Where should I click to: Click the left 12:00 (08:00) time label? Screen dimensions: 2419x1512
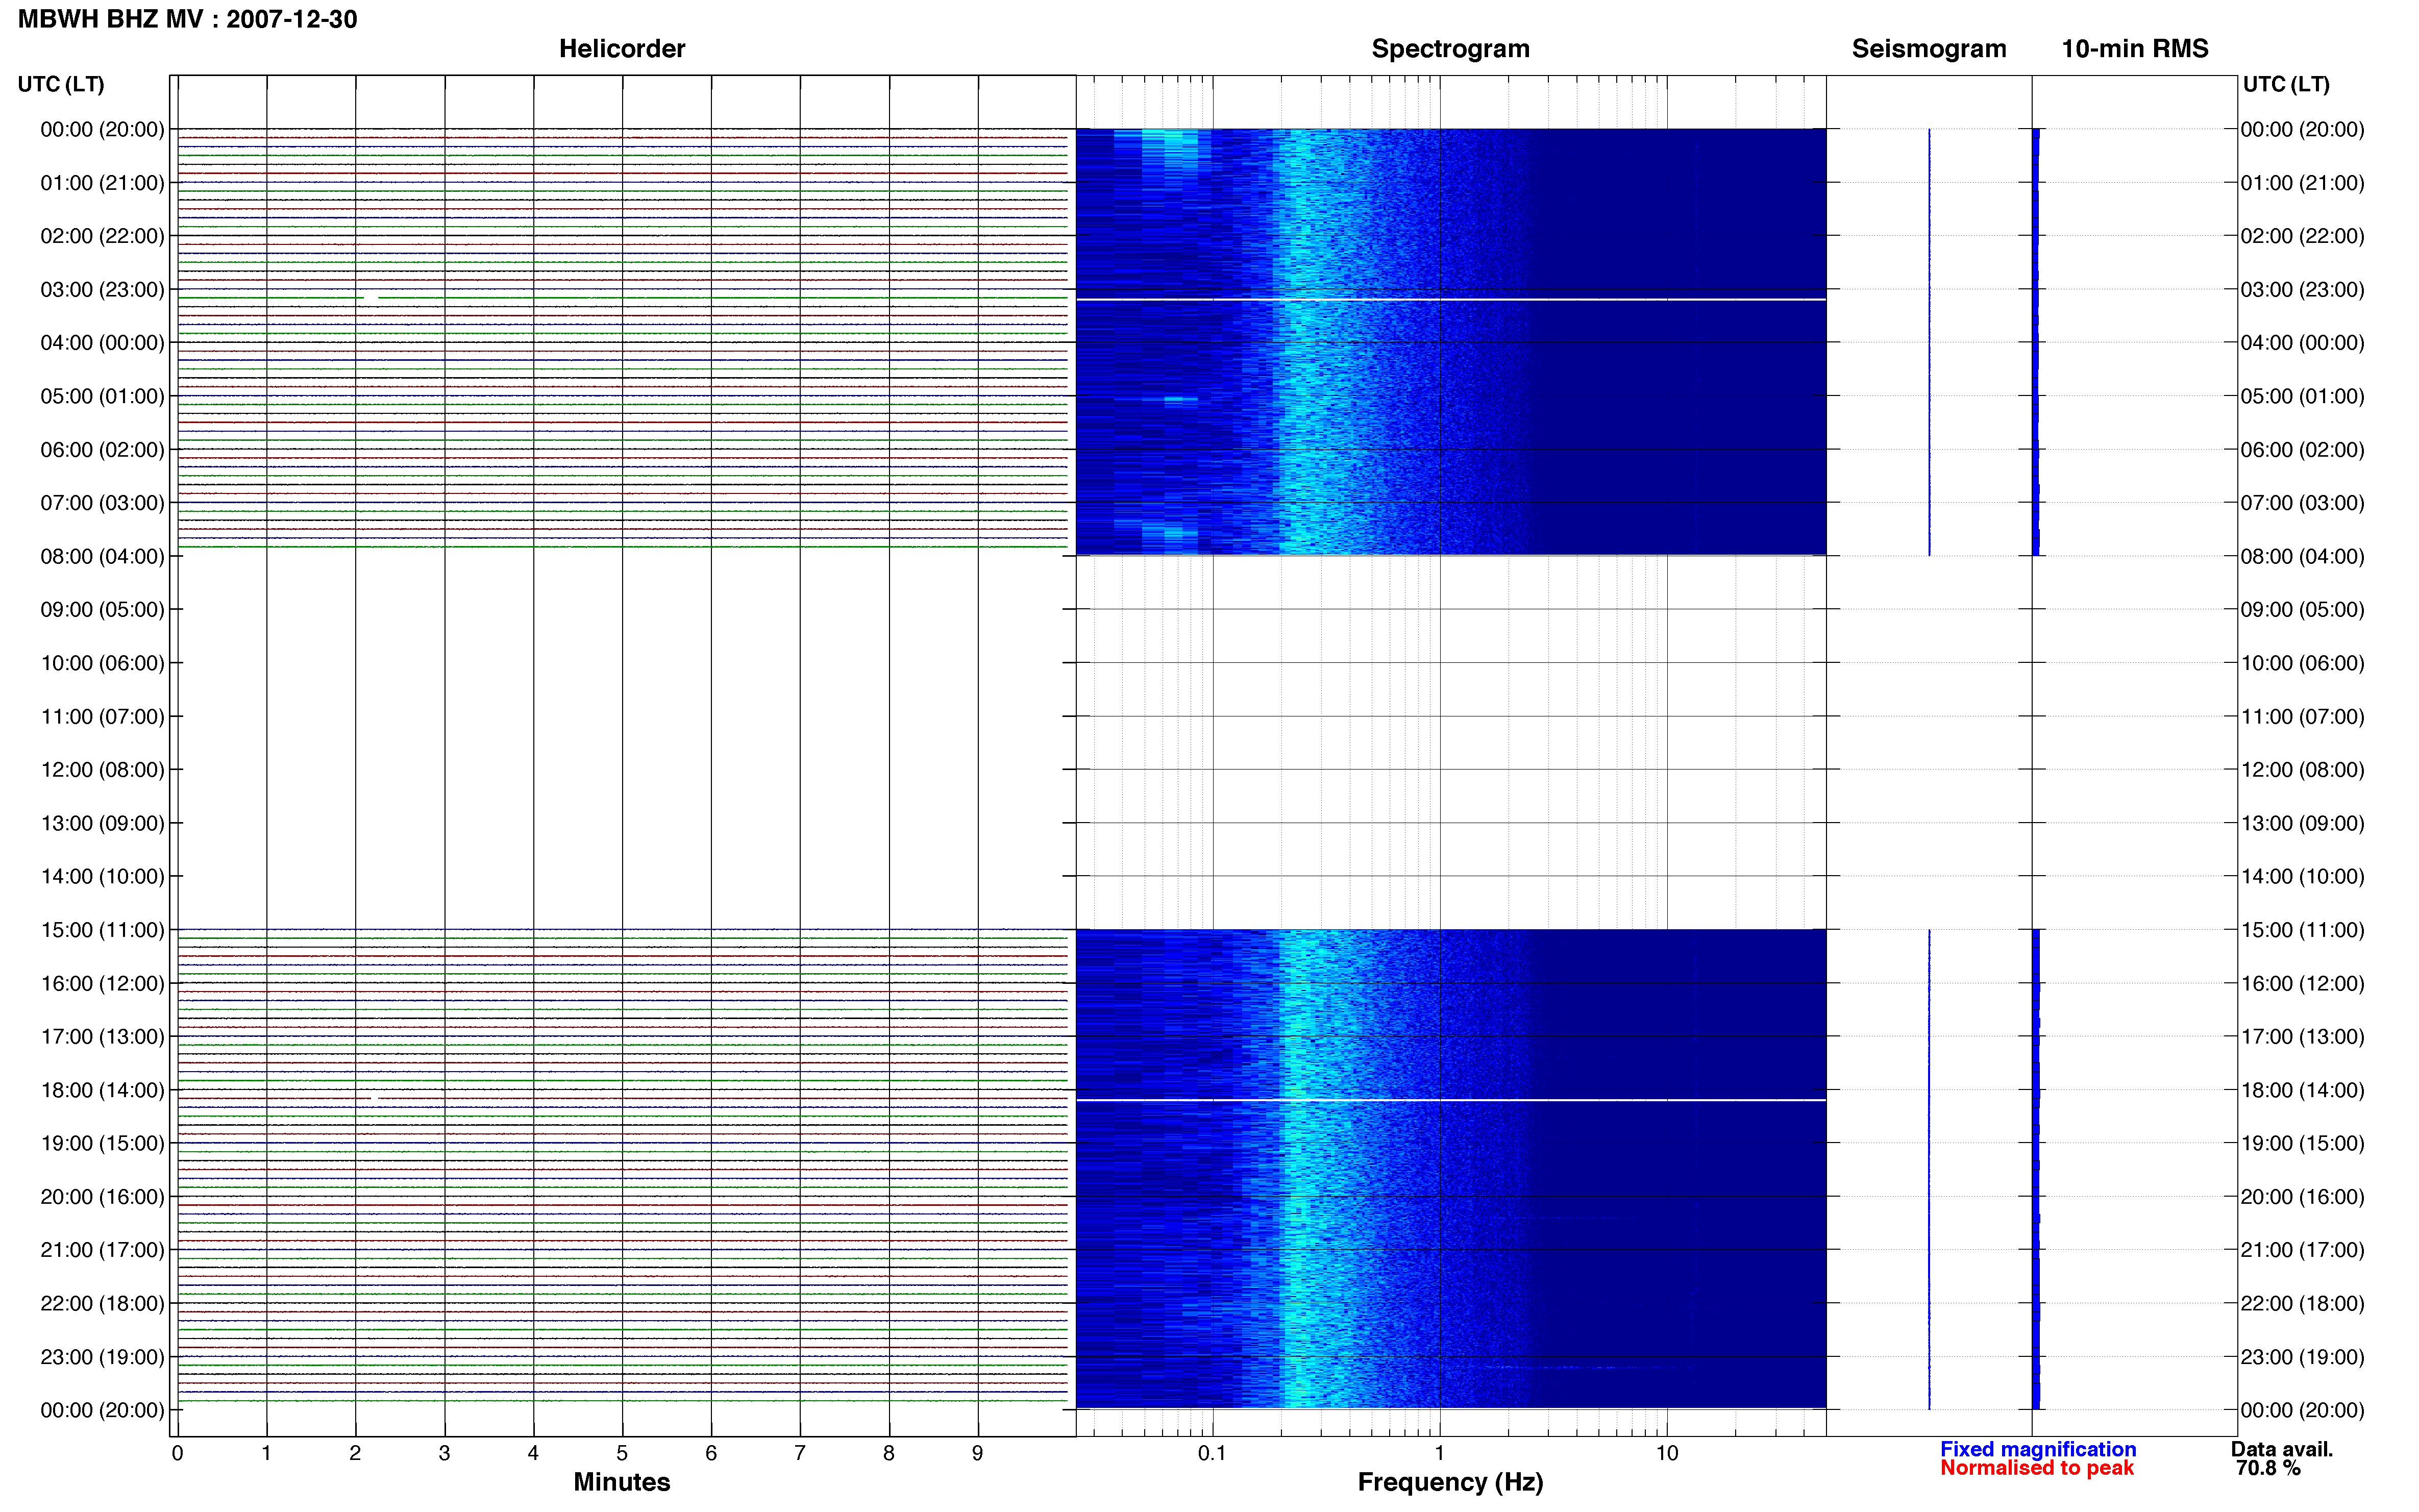[x=102, y=770]
